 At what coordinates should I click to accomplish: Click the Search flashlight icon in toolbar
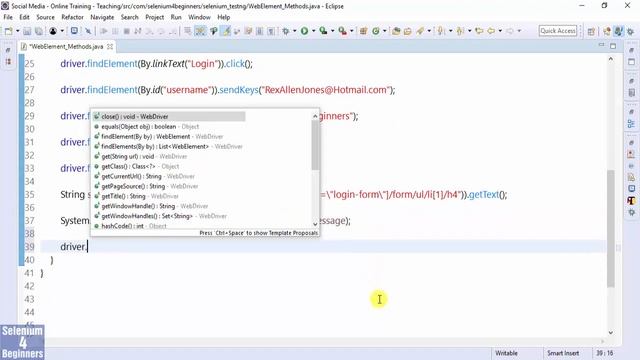pyautogui.click(x=420, y=31)
